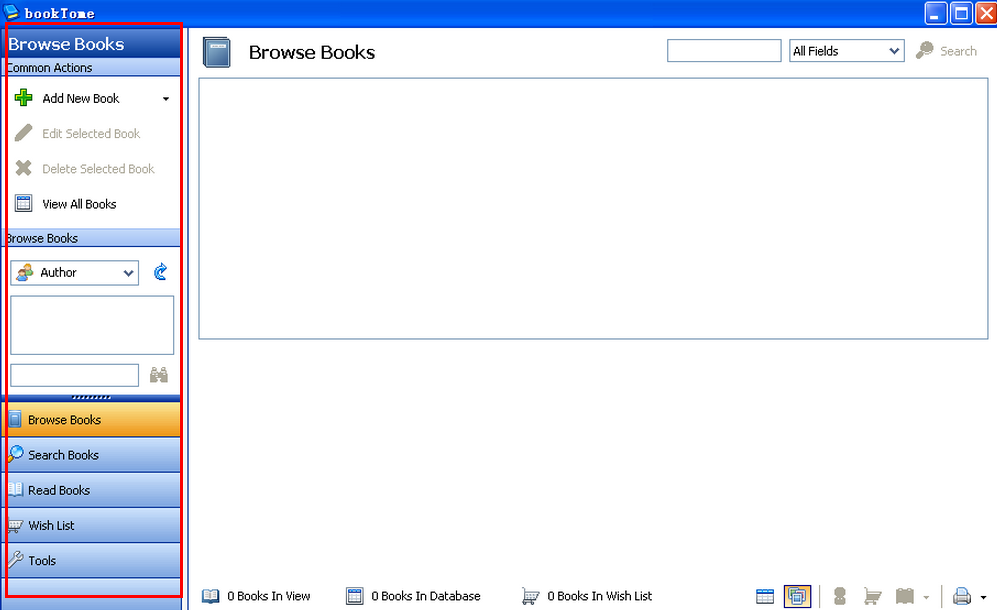Click the empty book list pane

tap(593, 209)
